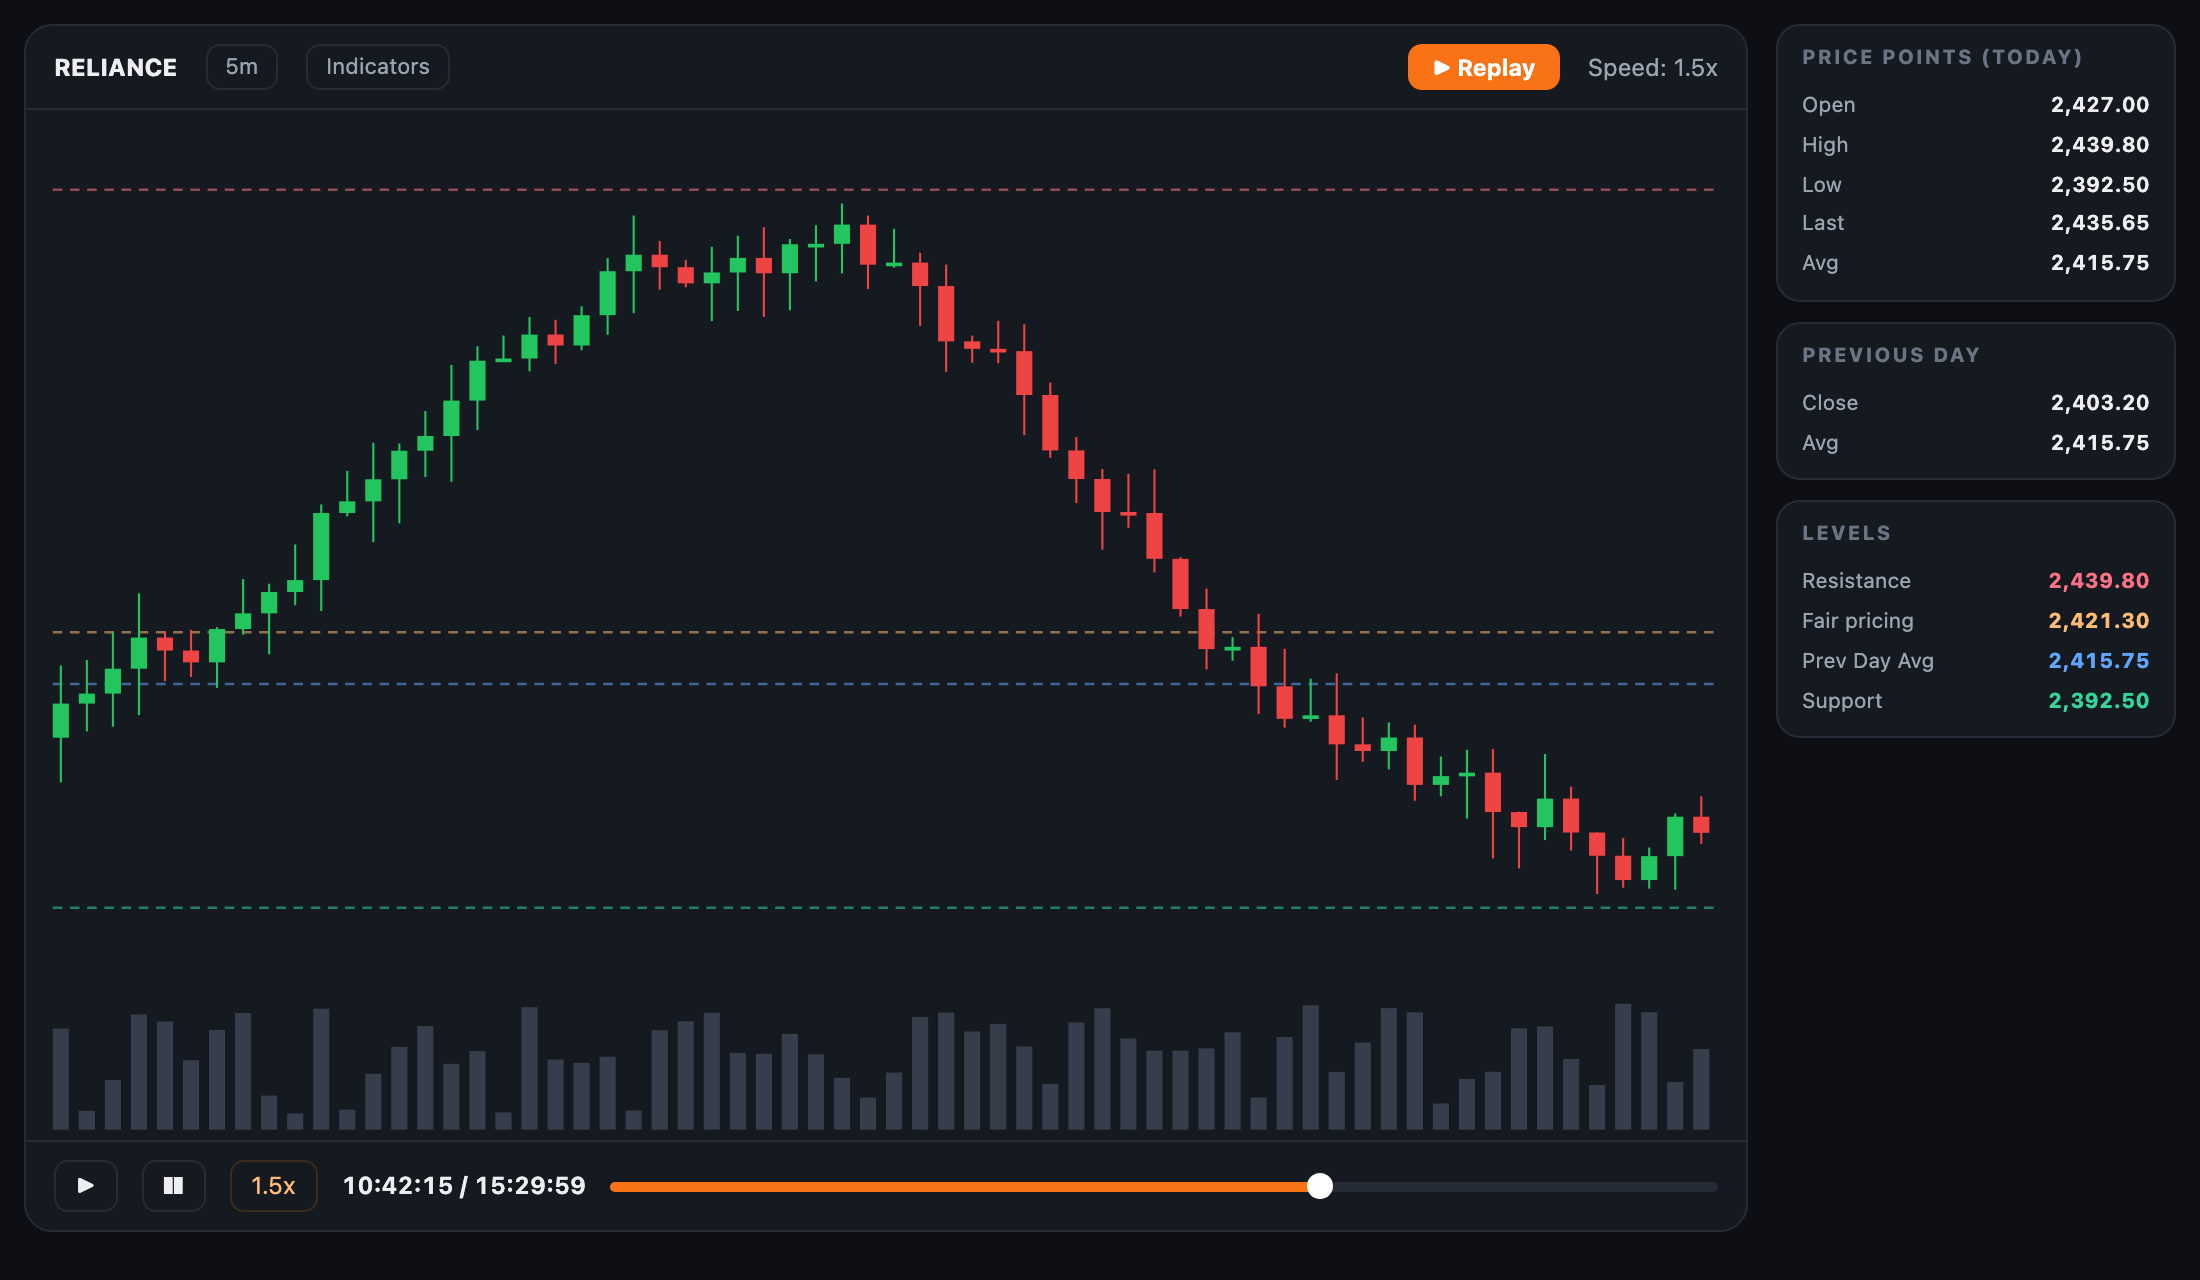Click the last red candle on the chart

coord(1701,825)
